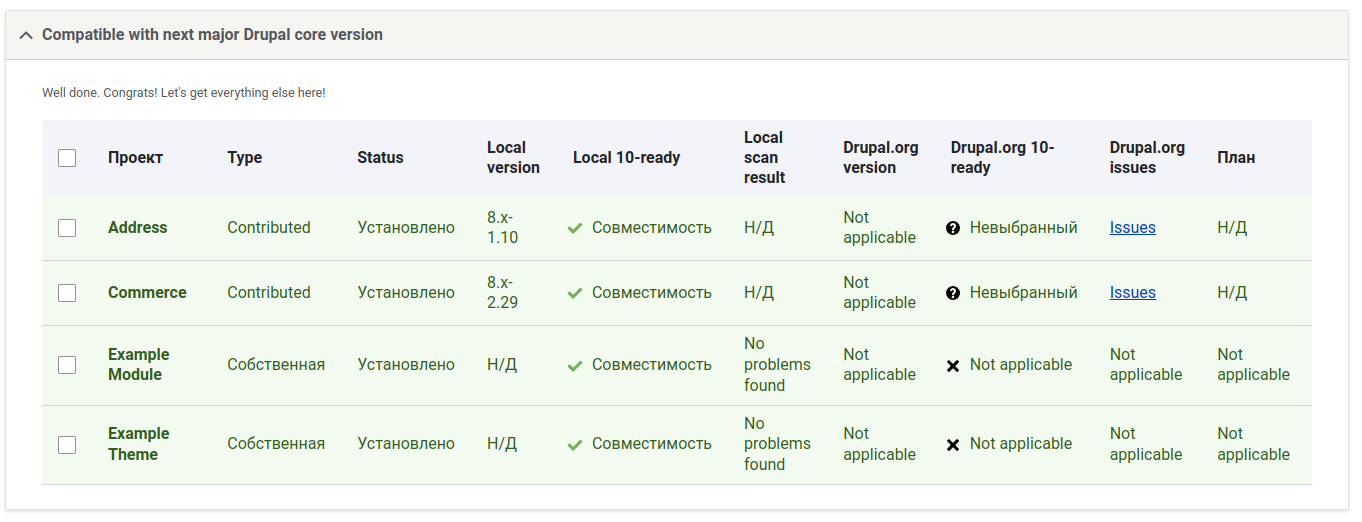This screenshot has width=1362, height=522.
Task: Select the Commerce row checkbox
Action: click(x=67, y=293)
